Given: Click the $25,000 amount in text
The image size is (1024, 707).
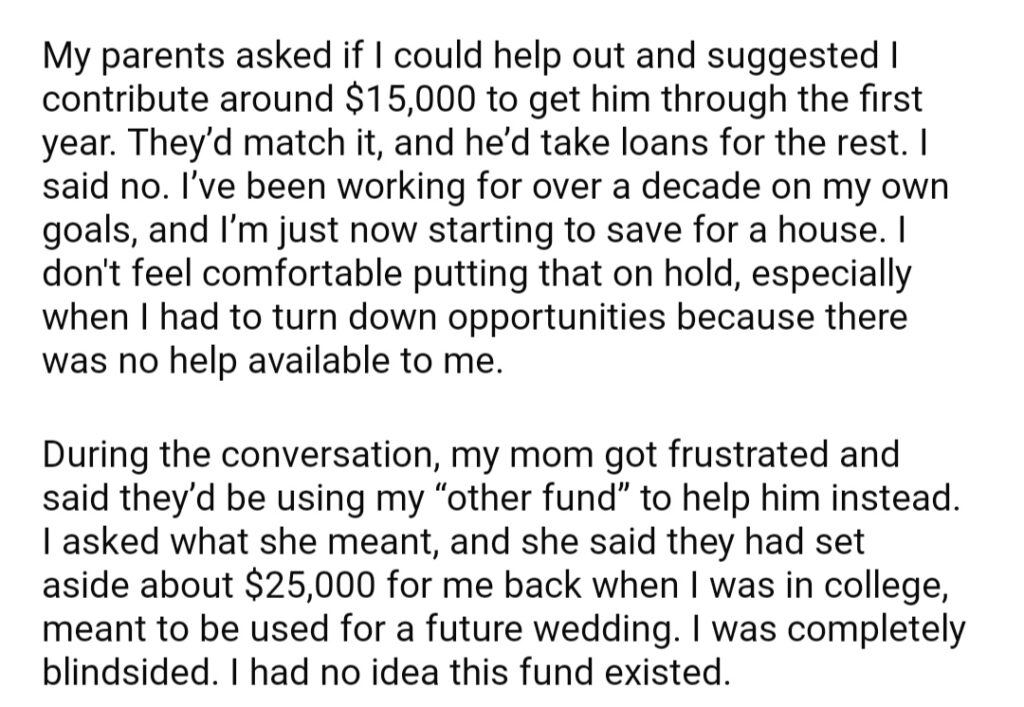Looking at the screenshot, I should 310,586.
